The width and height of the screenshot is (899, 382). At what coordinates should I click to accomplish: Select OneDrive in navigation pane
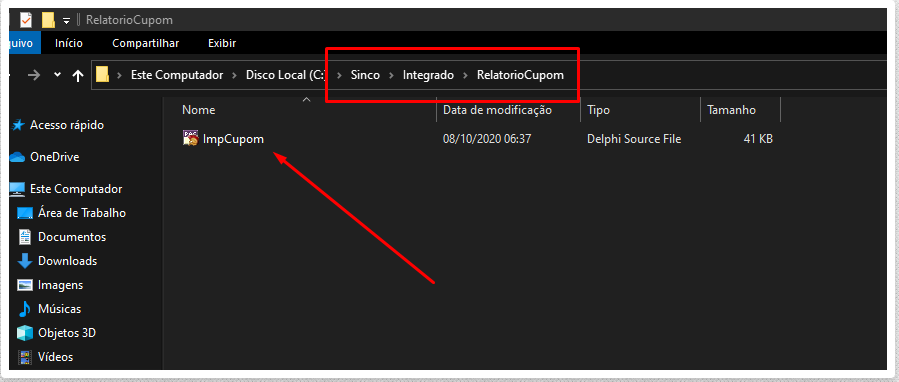click(54, 157)
